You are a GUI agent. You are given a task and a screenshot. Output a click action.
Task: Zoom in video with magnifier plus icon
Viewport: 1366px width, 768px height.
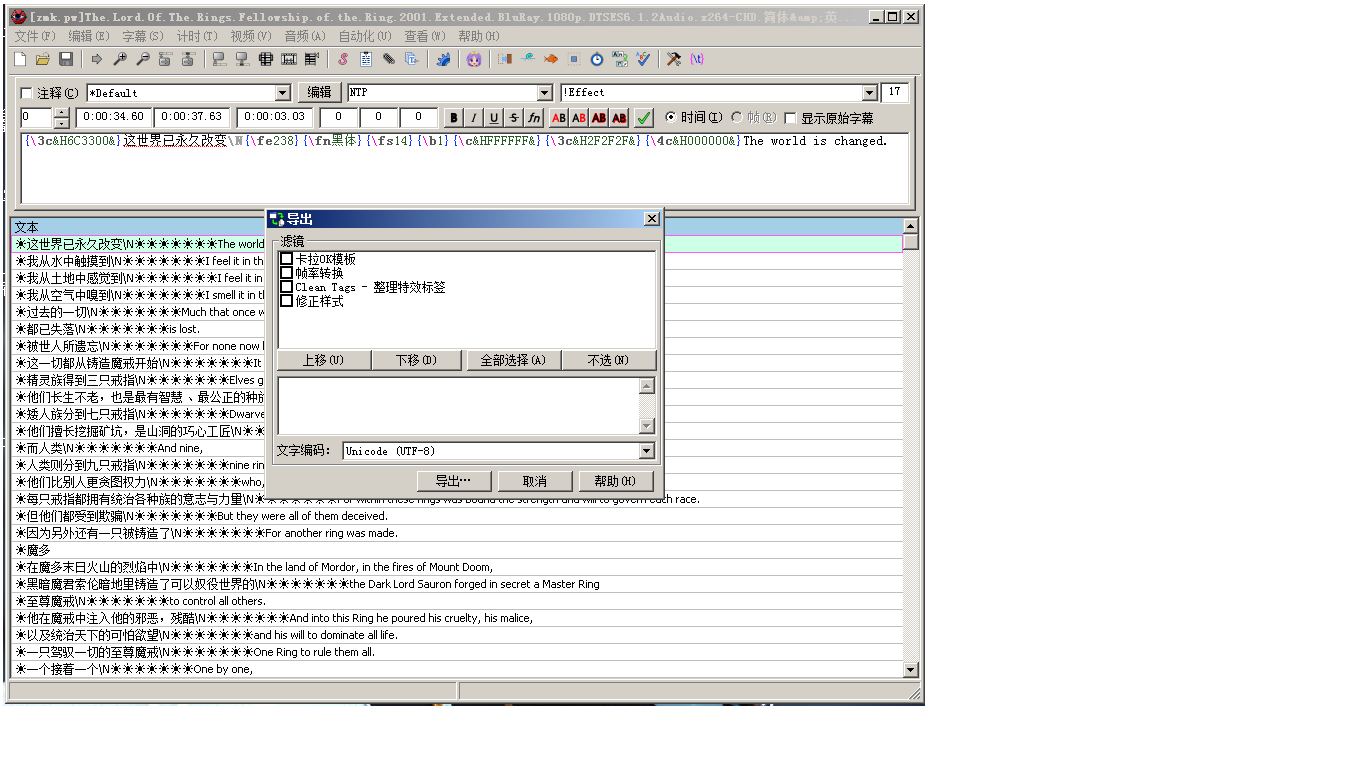click(x=120, y=60)
